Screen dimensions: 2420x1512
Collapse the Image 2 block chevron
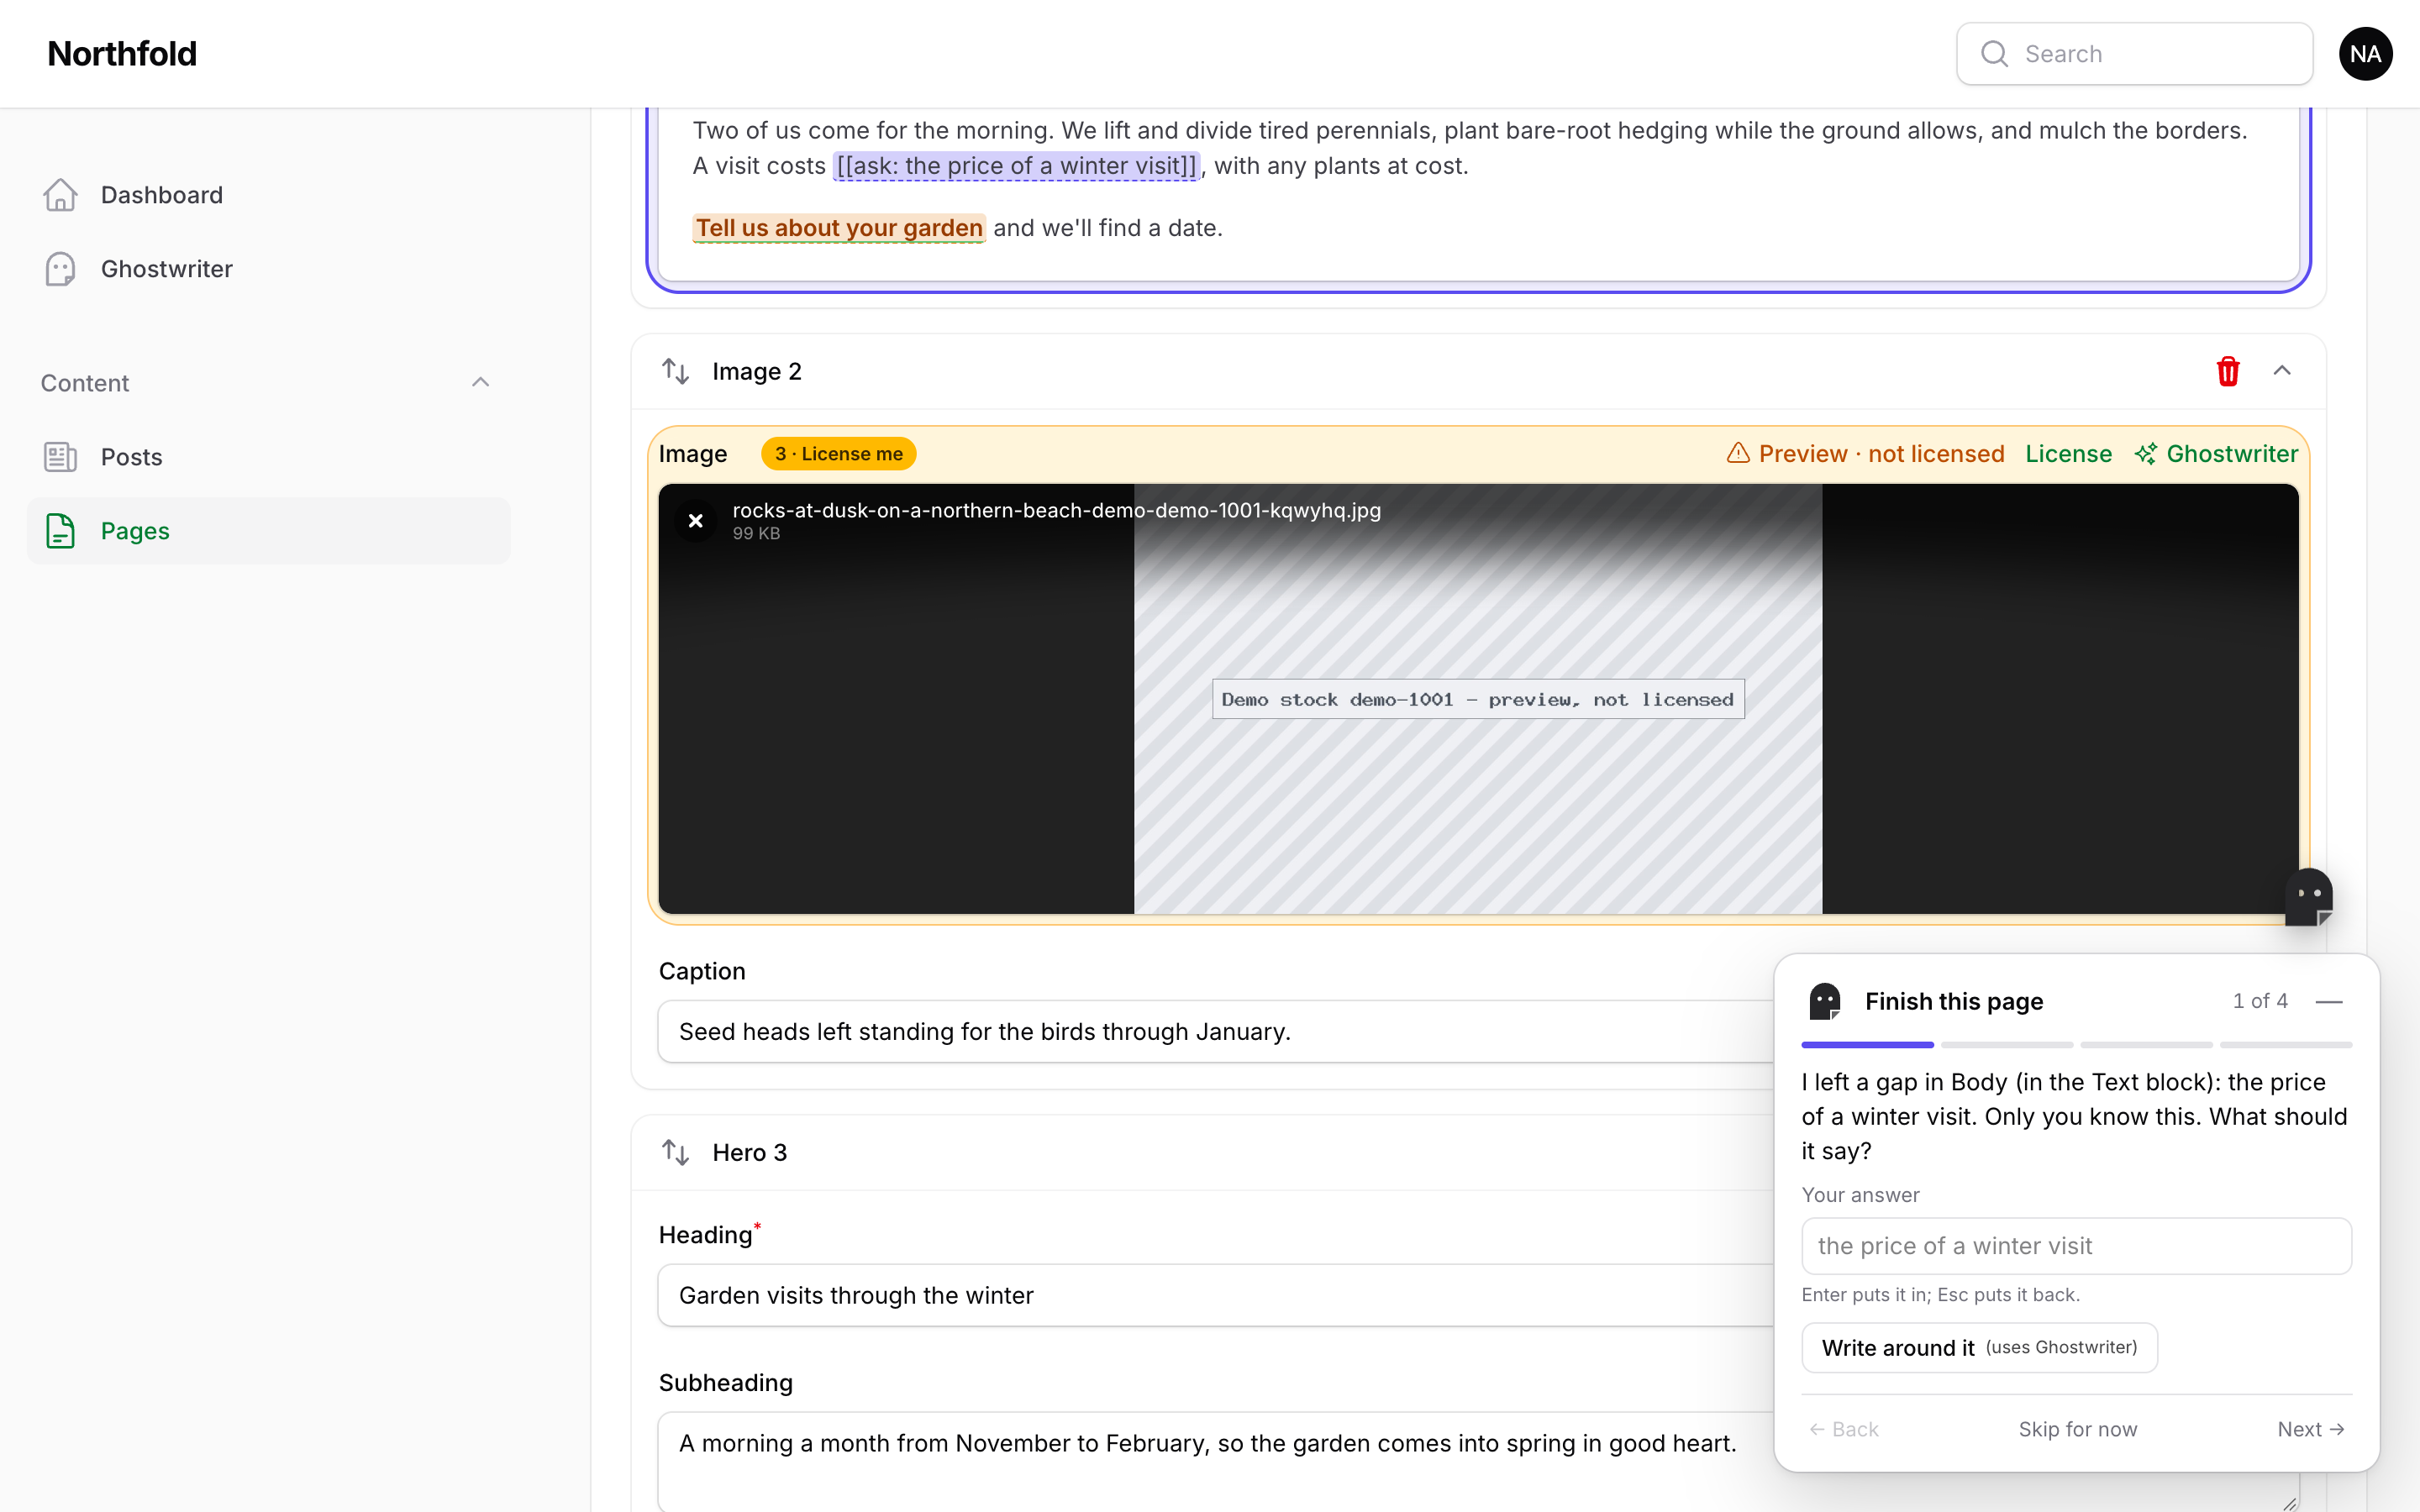click(2282, 371)
